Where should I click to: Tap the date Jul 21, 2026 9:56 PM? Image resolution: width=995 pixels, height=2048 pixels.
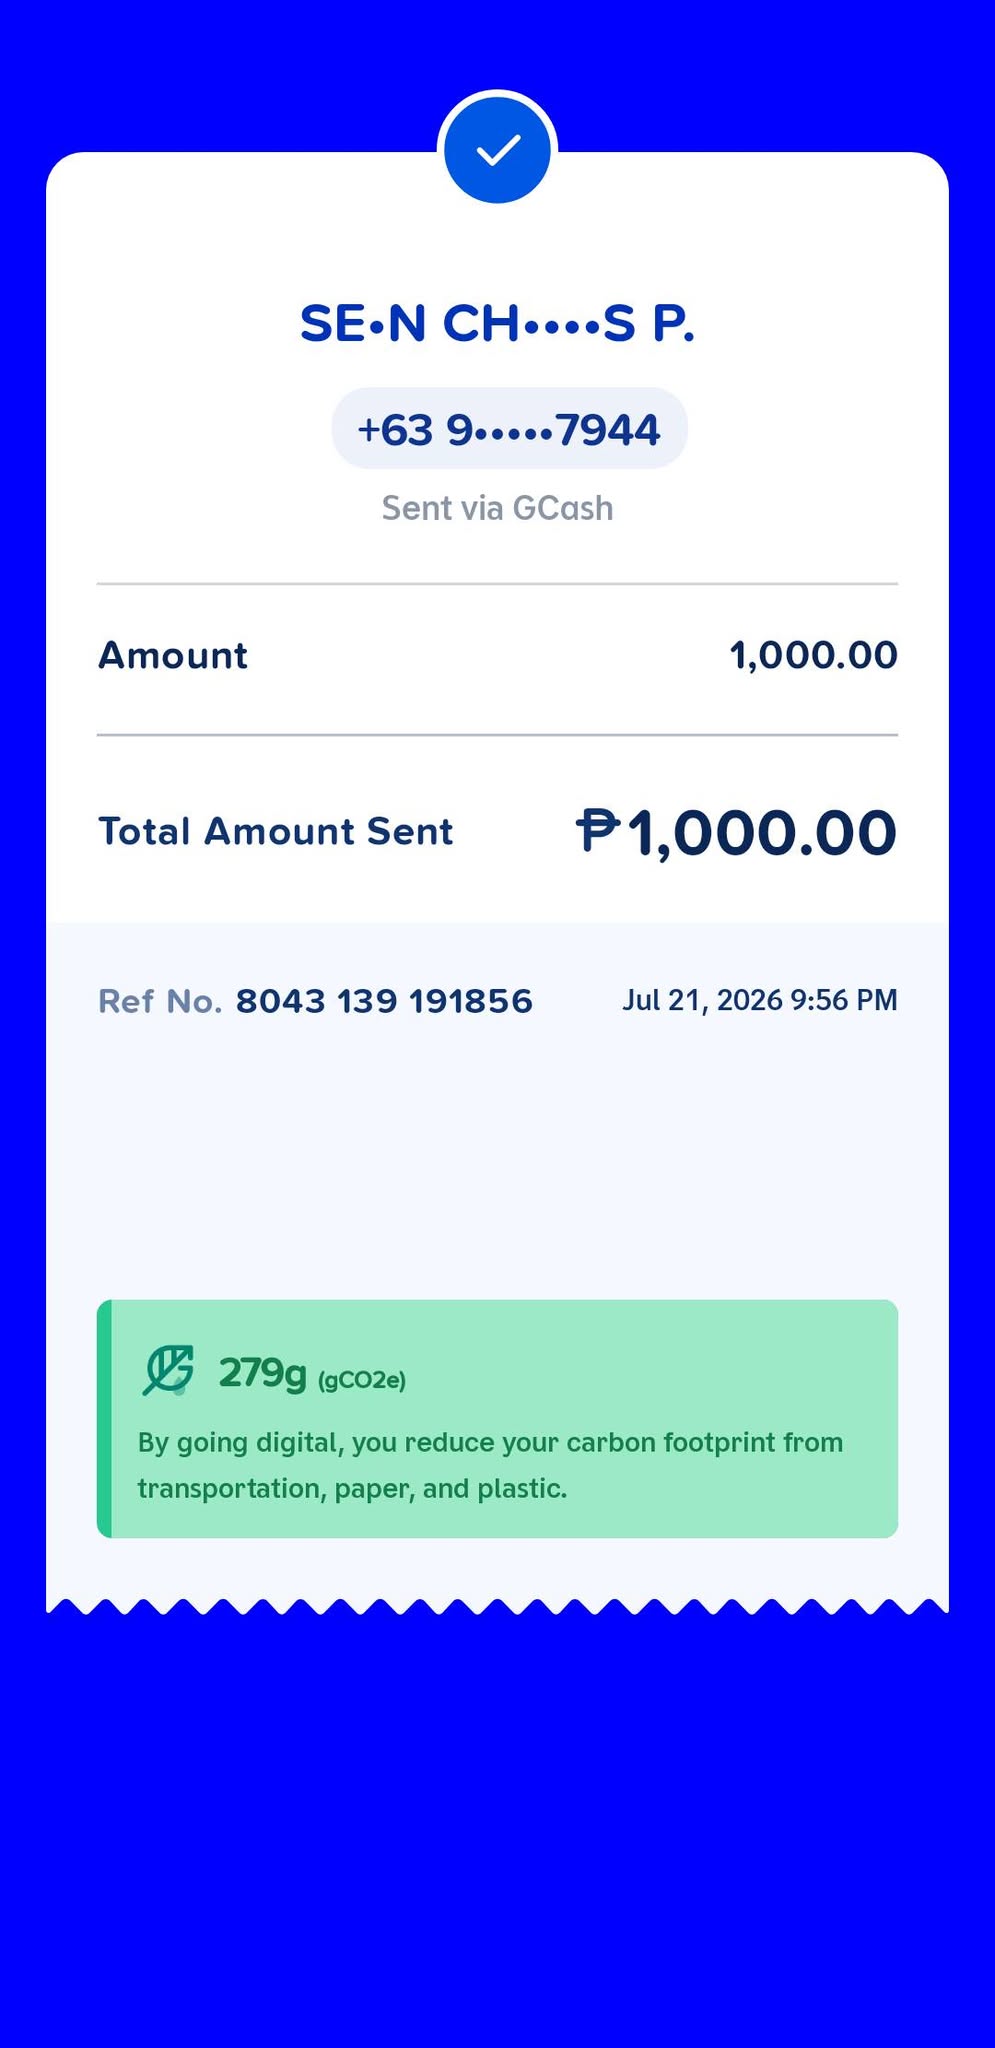760,1000
